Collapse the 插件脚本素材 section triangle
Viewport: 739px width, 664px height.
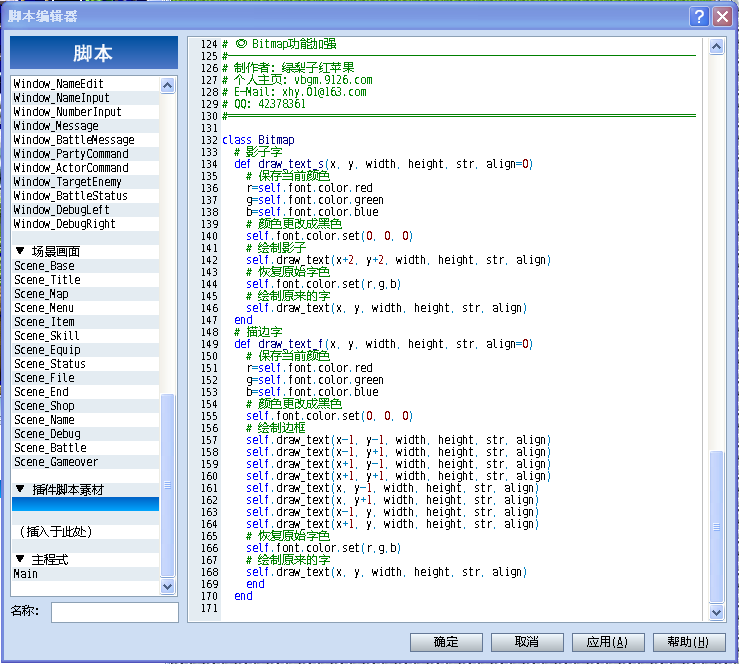point(20,489)
